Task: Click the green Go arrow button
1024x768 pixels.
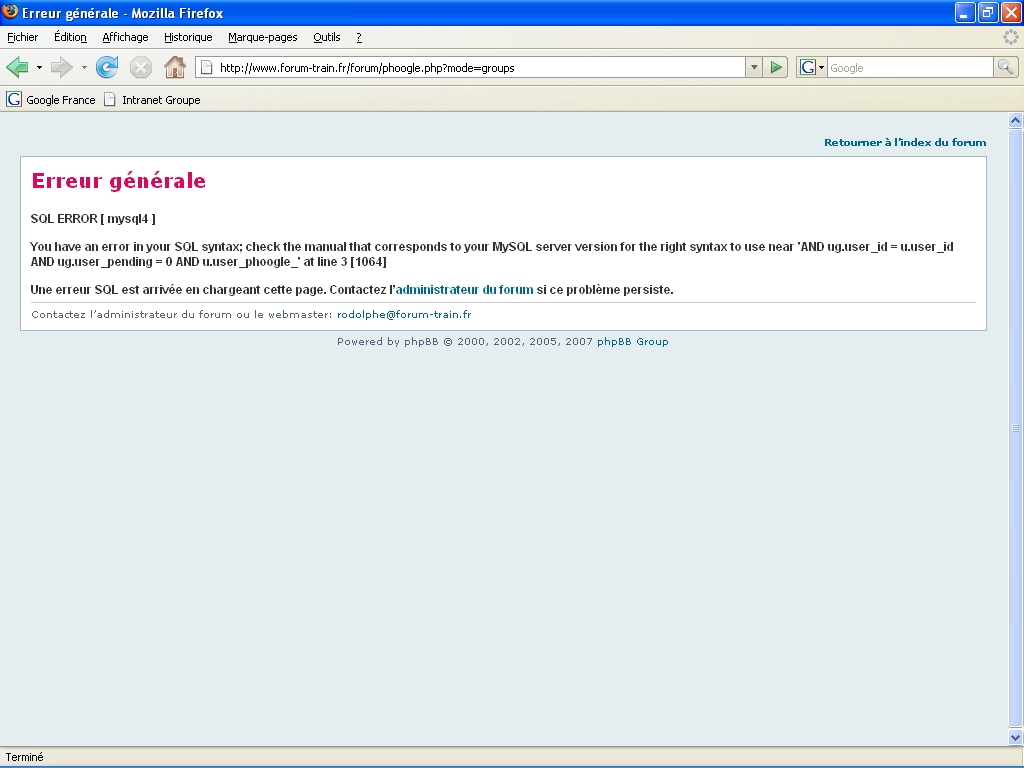Action: point(775,67)
